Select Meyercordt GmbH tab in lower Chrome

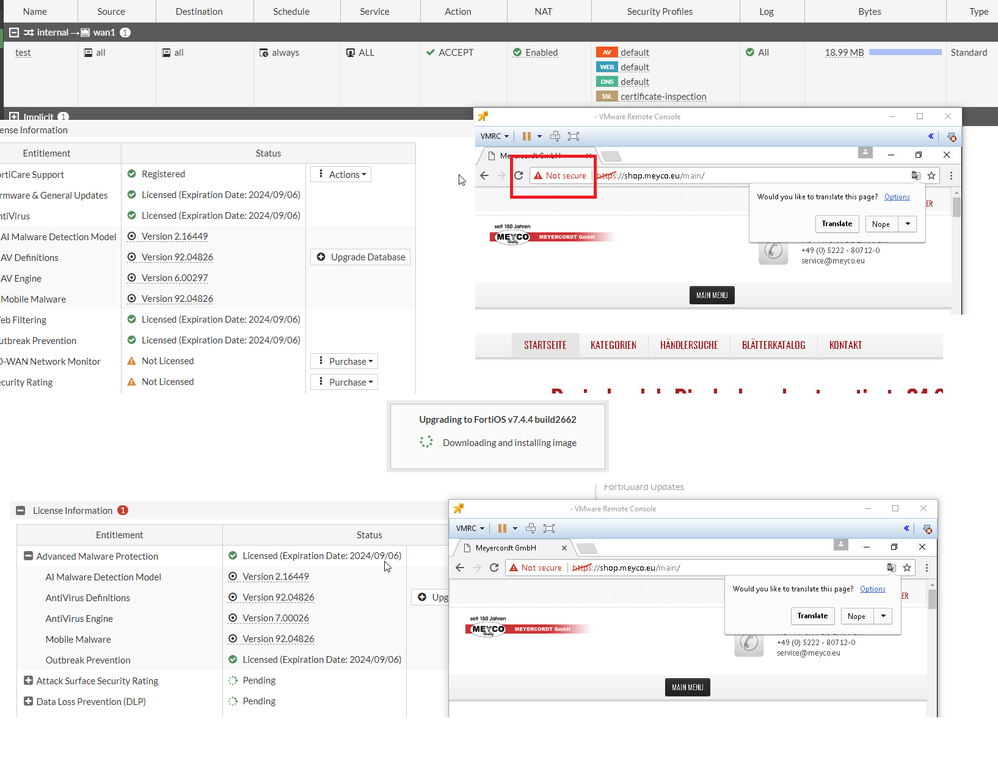point(514,548)
